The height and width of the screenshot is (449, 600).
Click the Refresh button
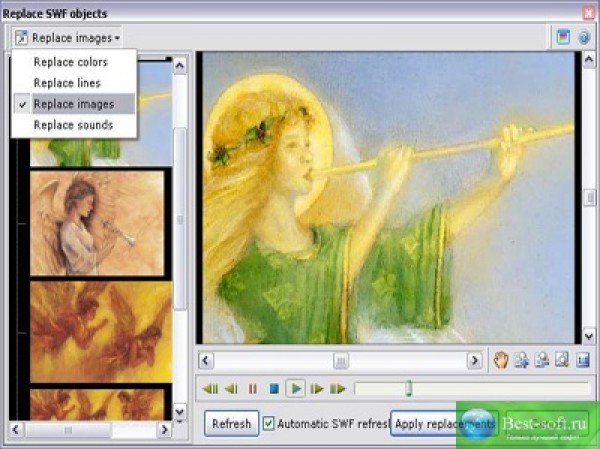232,424
